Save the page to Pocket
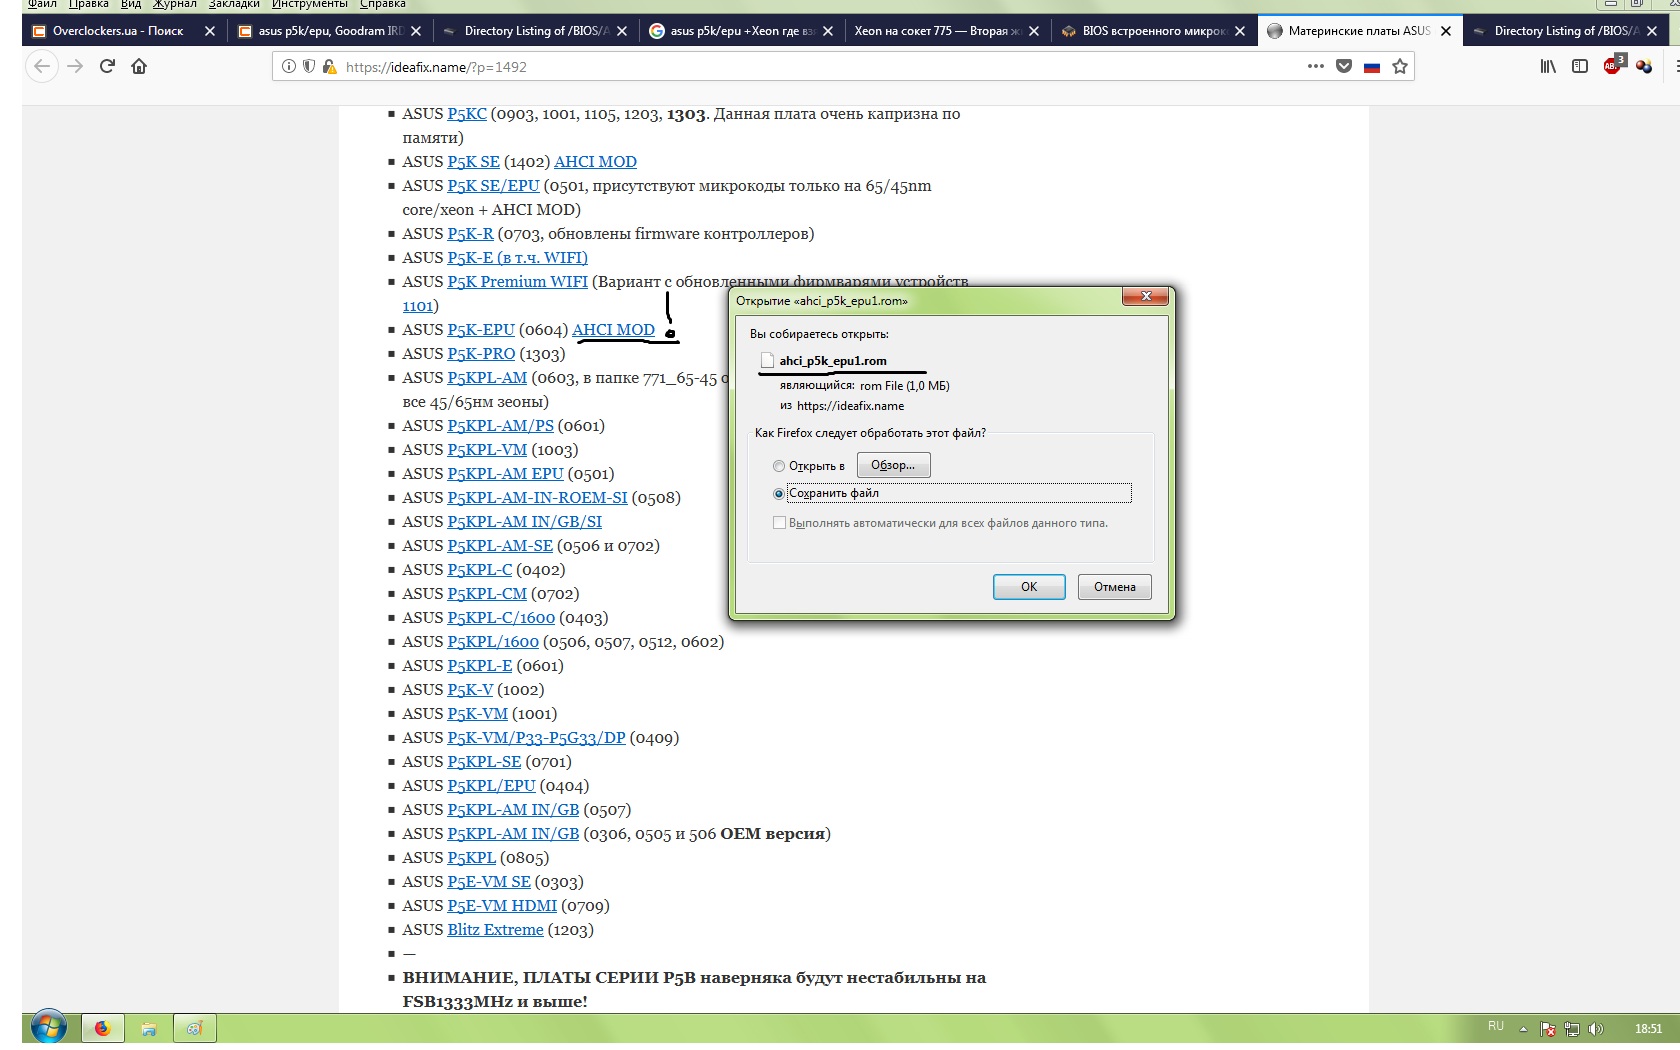This screenshot has width=1680, height=1050. coord(1344,67)
